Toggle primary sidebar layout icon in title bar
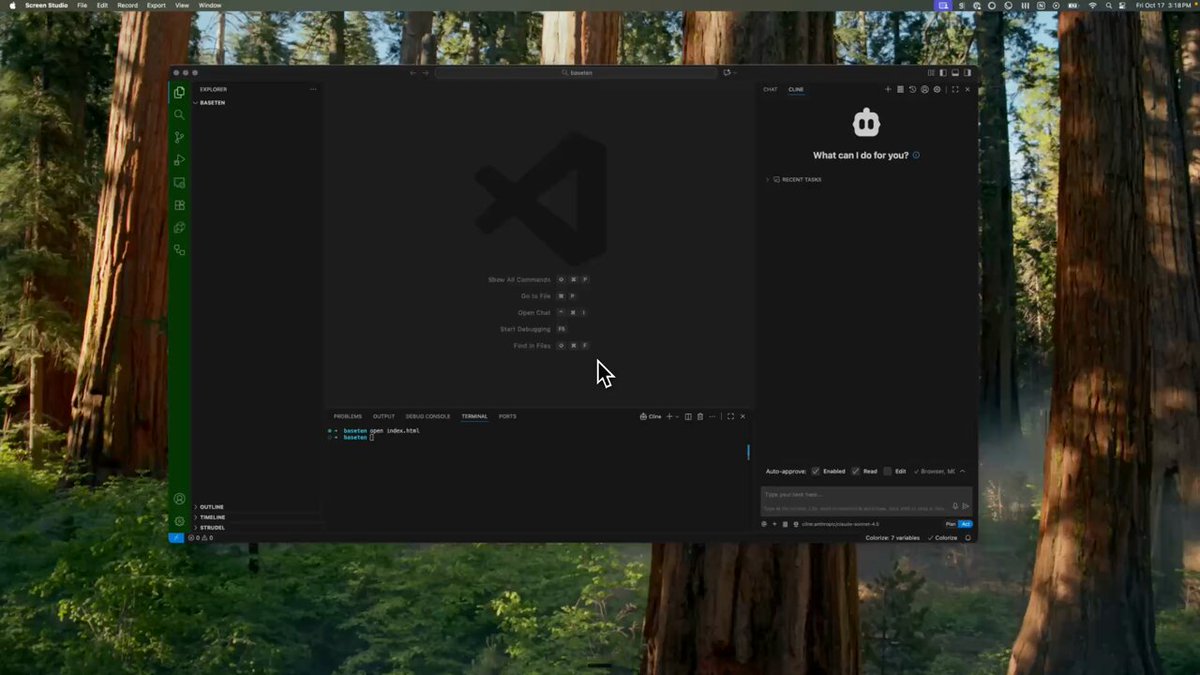Screen dimensions: 1200x675 943,72
